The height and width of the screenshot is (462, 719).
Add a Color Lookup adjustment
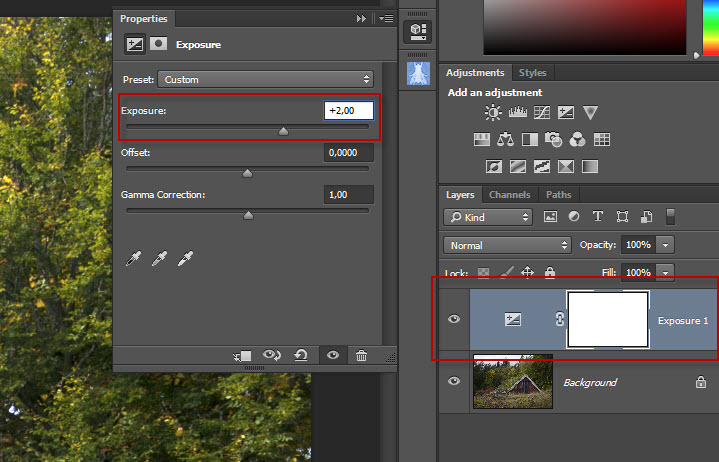coord(602,139)
